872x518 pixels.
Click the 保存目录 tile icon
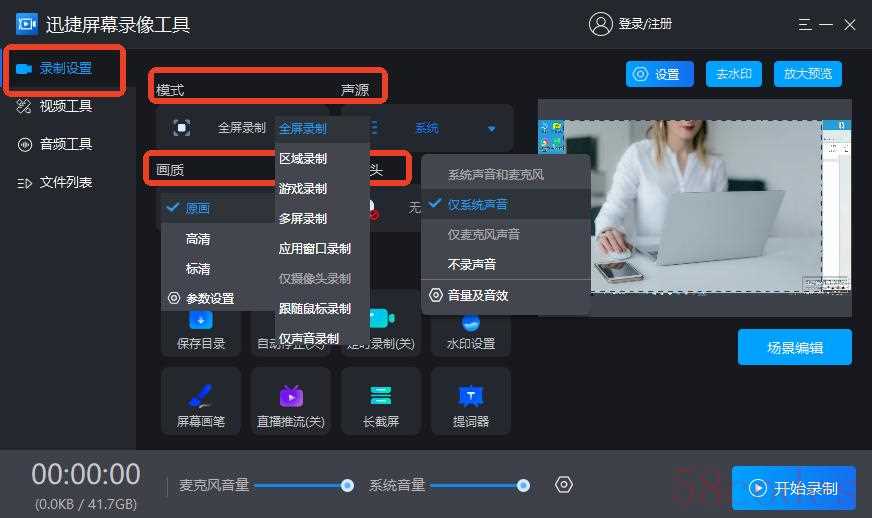pyautogui.click(x=201, y=320)
